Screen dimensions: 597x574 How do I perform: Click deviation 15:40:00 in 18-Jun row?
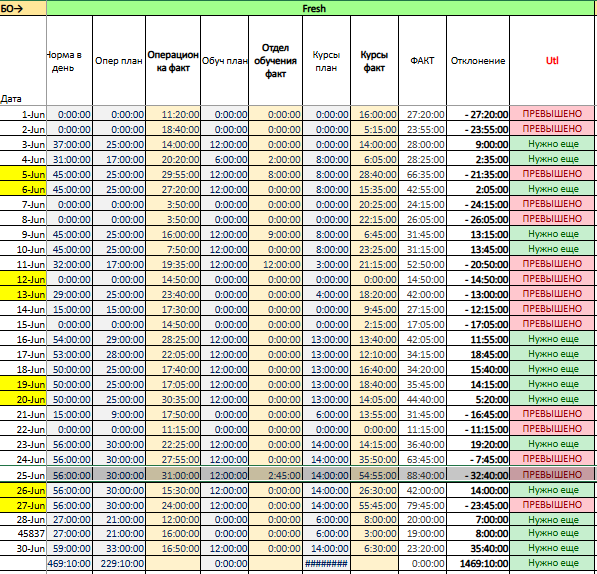[x=478, y=369]
